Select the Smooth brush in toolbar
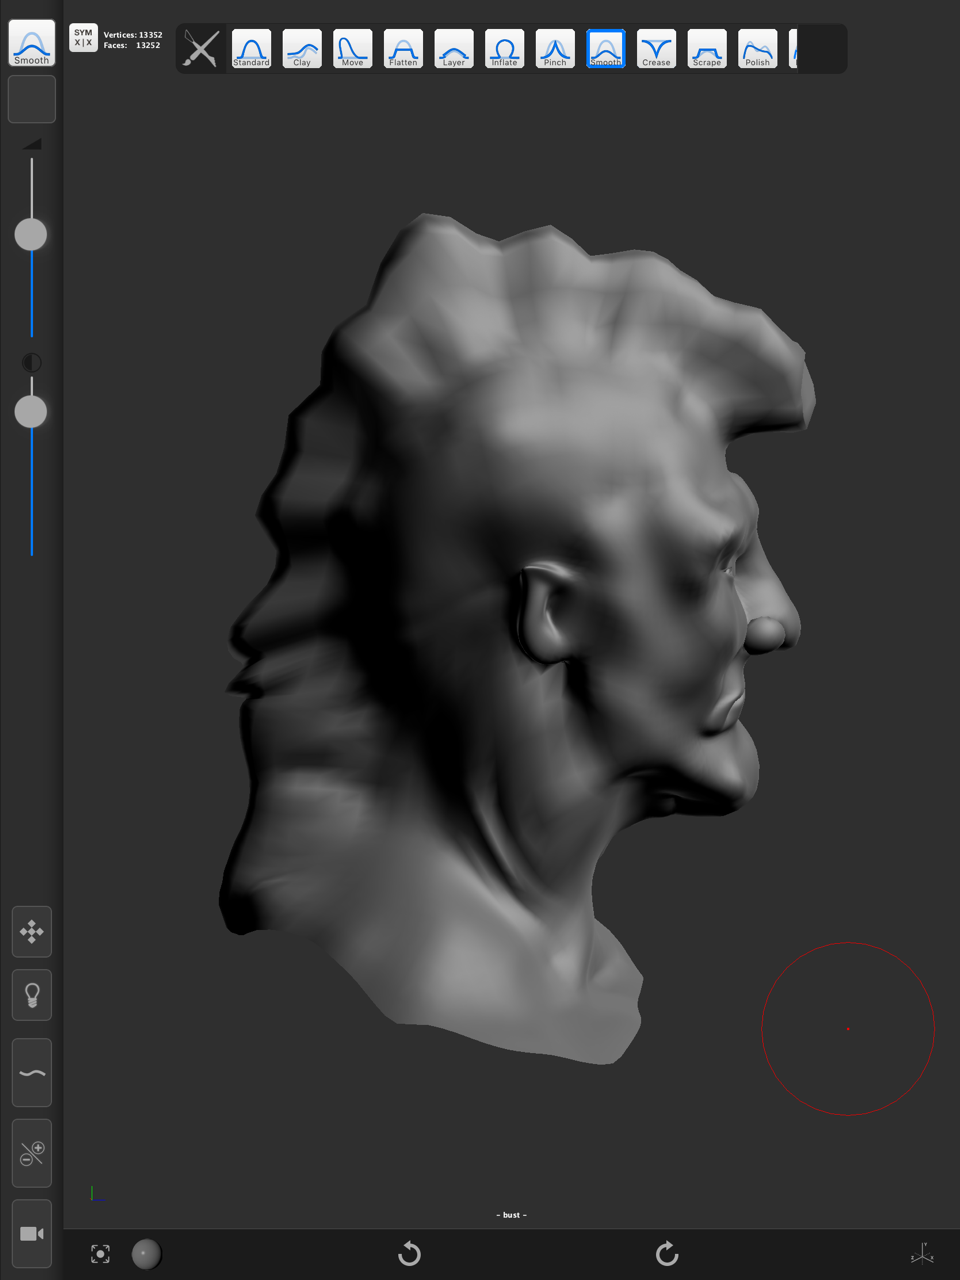This screenshot has width=960, height=1280. (606, 49)
